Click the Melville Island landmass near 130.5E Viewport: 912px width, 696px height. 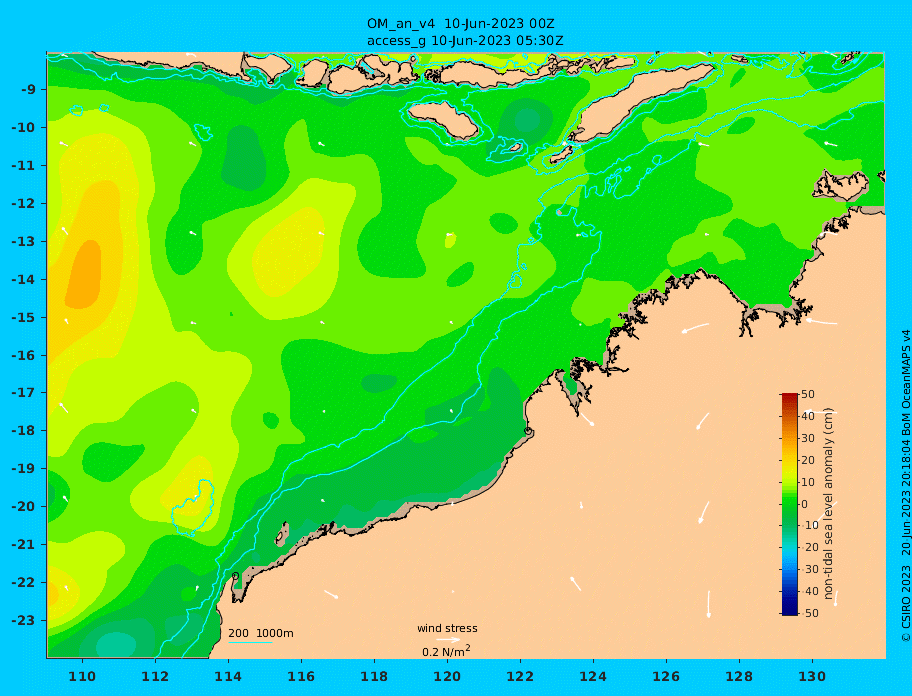pyautogui.click(x=842, y=186)
